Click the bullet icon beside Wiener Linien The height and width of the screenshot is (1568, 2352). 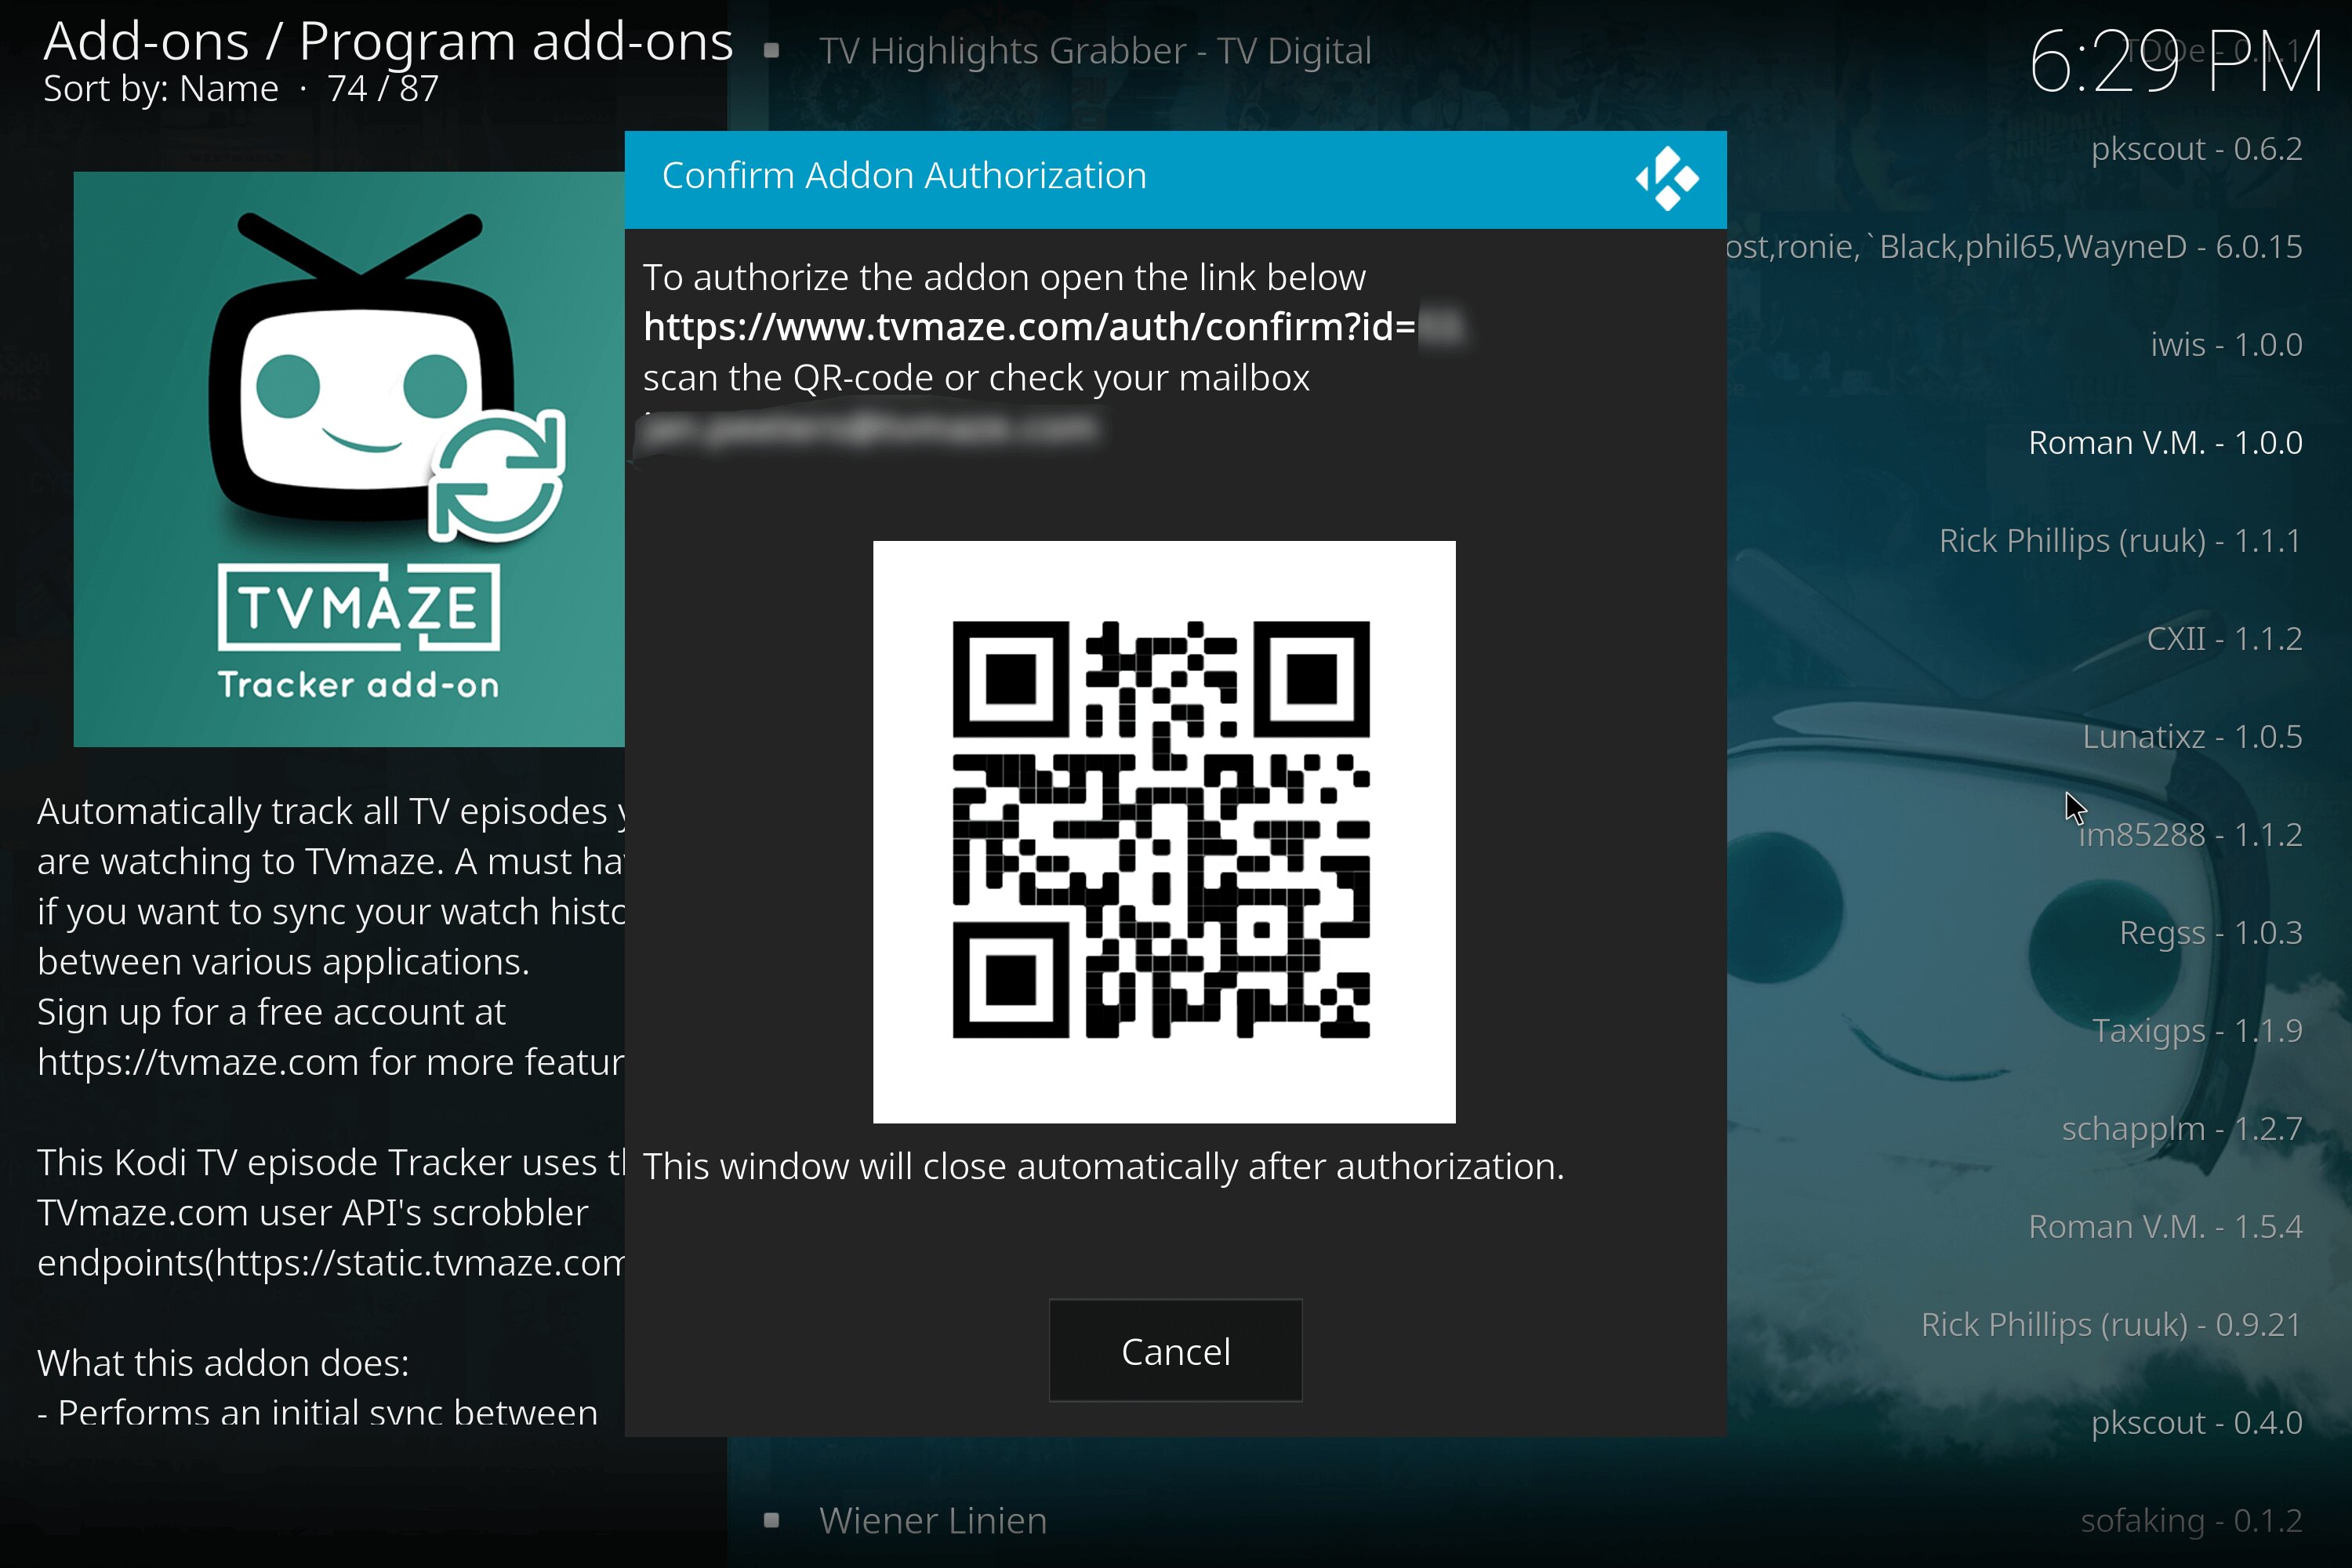[771, 1520]
